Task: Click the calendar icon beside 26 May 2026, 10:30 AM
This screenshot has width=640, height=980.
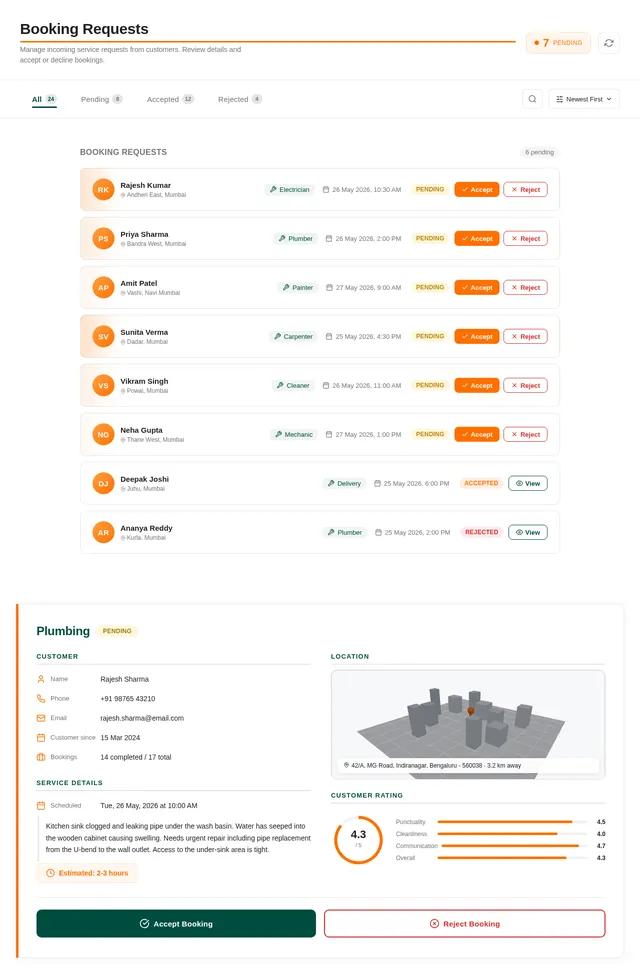Action: coord(326,190)
